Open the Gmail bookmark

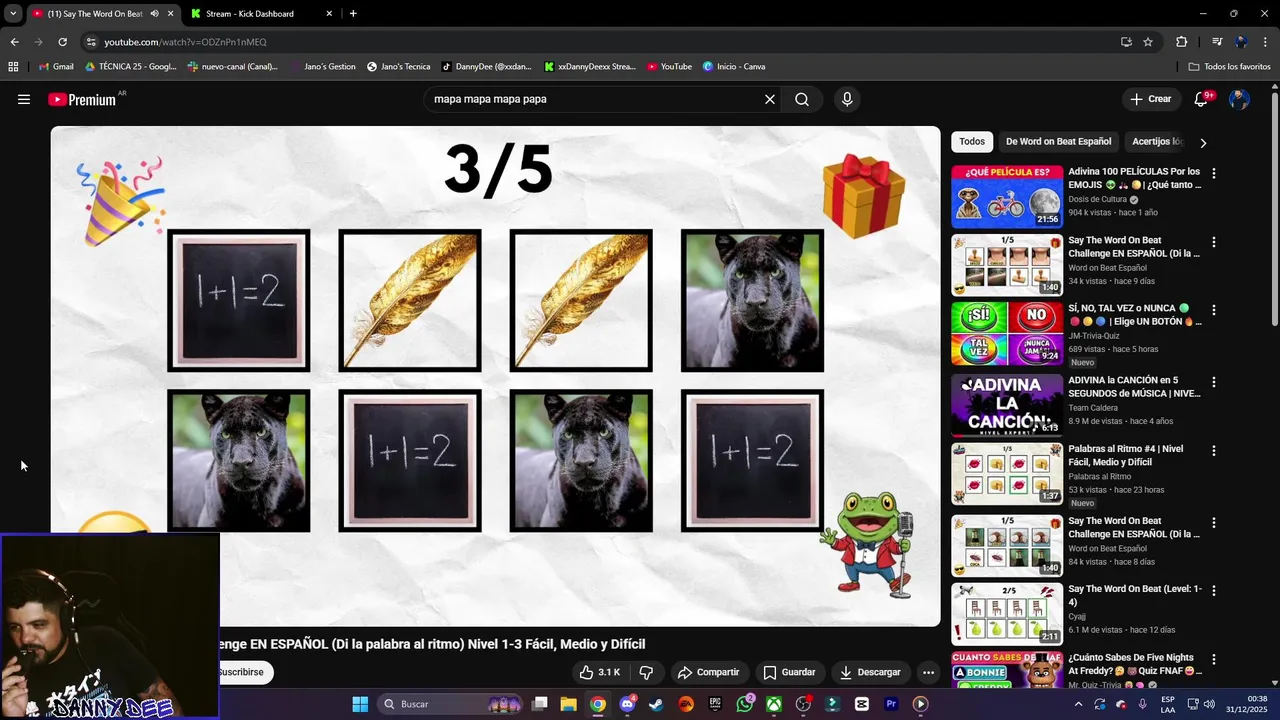pos(55,67)
